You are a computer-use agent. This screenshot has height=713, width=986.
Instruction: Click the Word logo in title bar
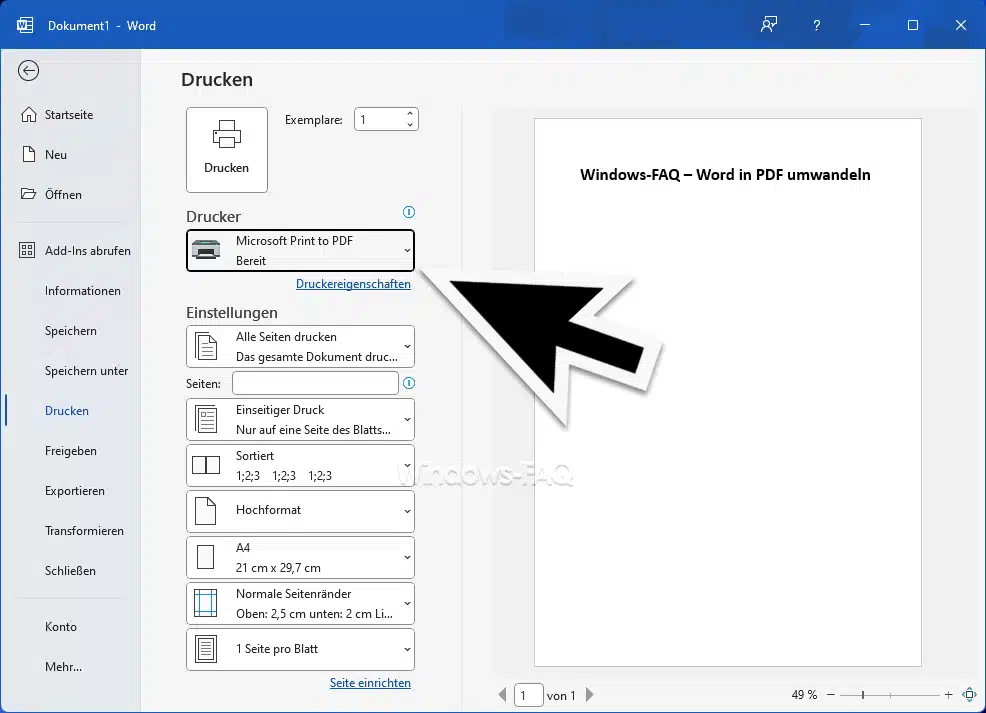pos(25,25)
